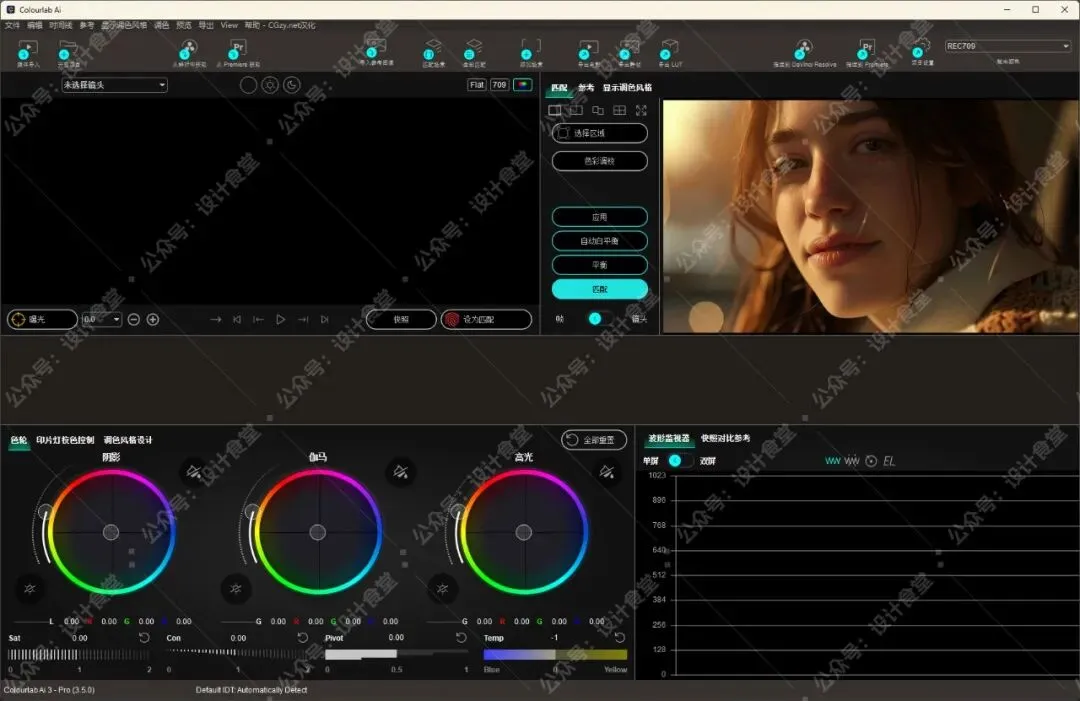Open the project settings gear icon
The width and height of the screenshot is (1080, 701).
(x=922, y=49)
